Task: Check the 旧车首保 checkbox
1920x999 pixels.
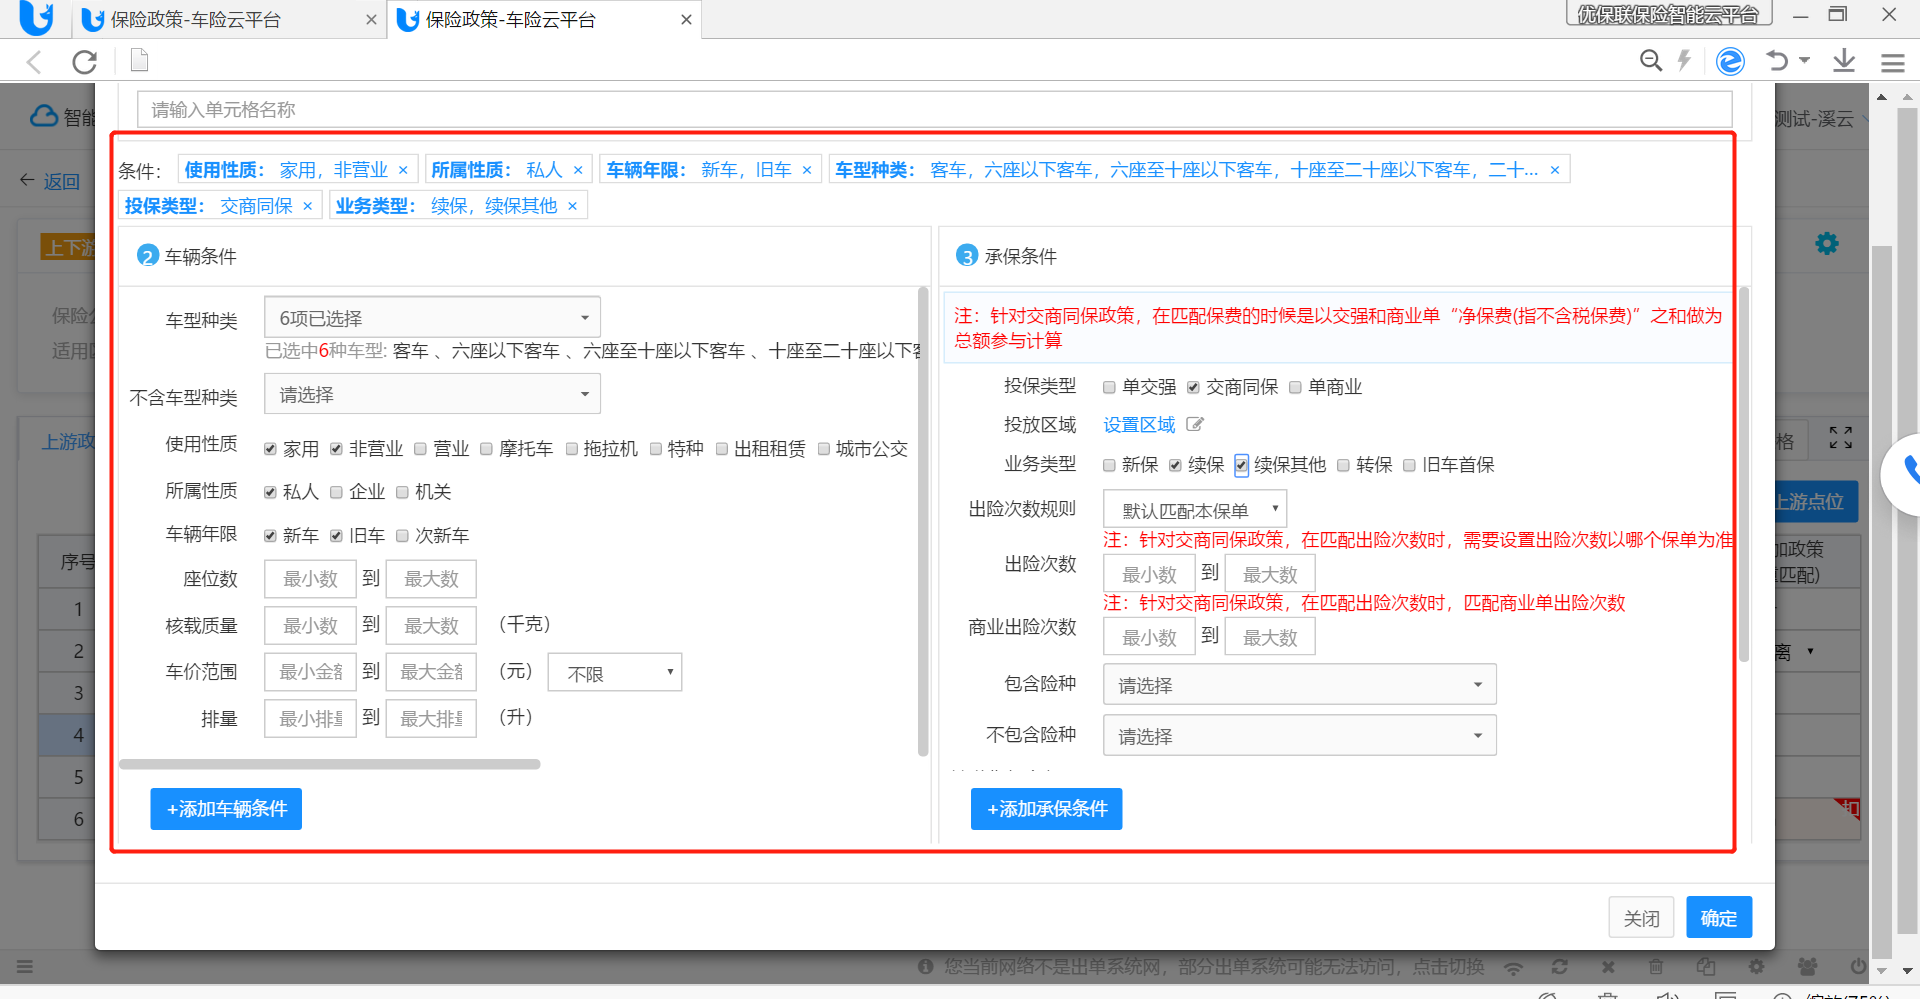Action: point(1409,465)
